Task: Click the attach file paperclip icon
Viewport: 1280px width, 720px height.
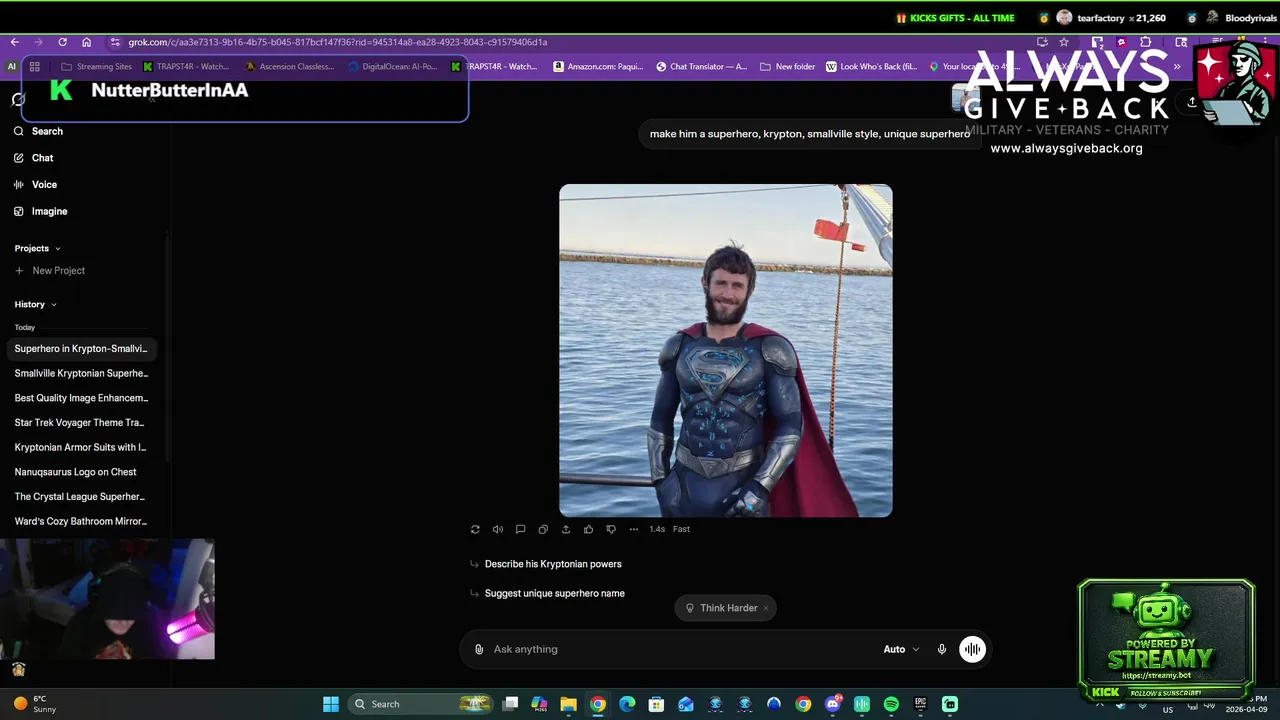Action: pyautogui.click(x=479, y=649)
